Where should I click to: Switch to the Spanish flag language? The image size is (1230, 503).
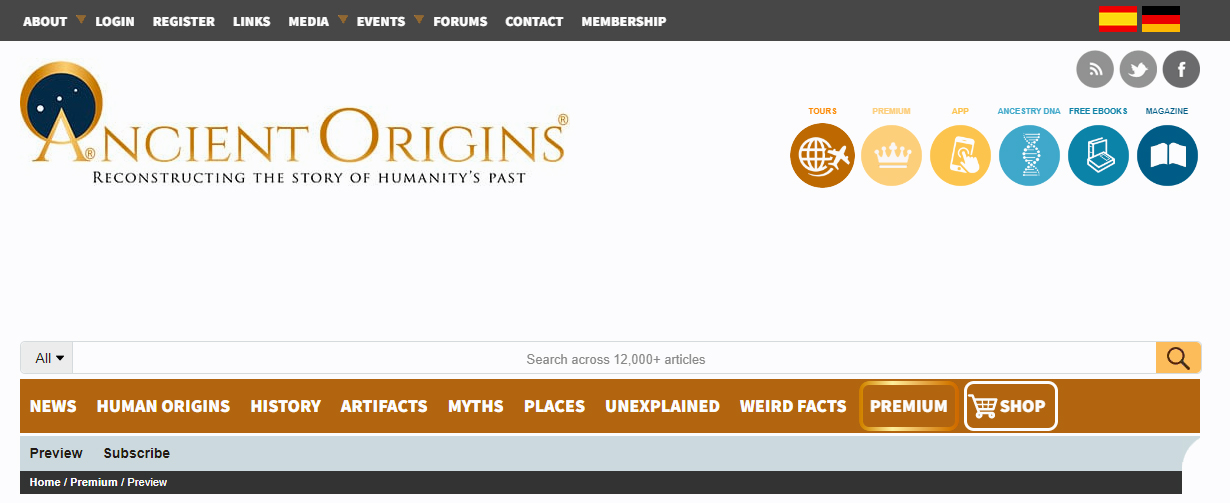pos(1117,19)
